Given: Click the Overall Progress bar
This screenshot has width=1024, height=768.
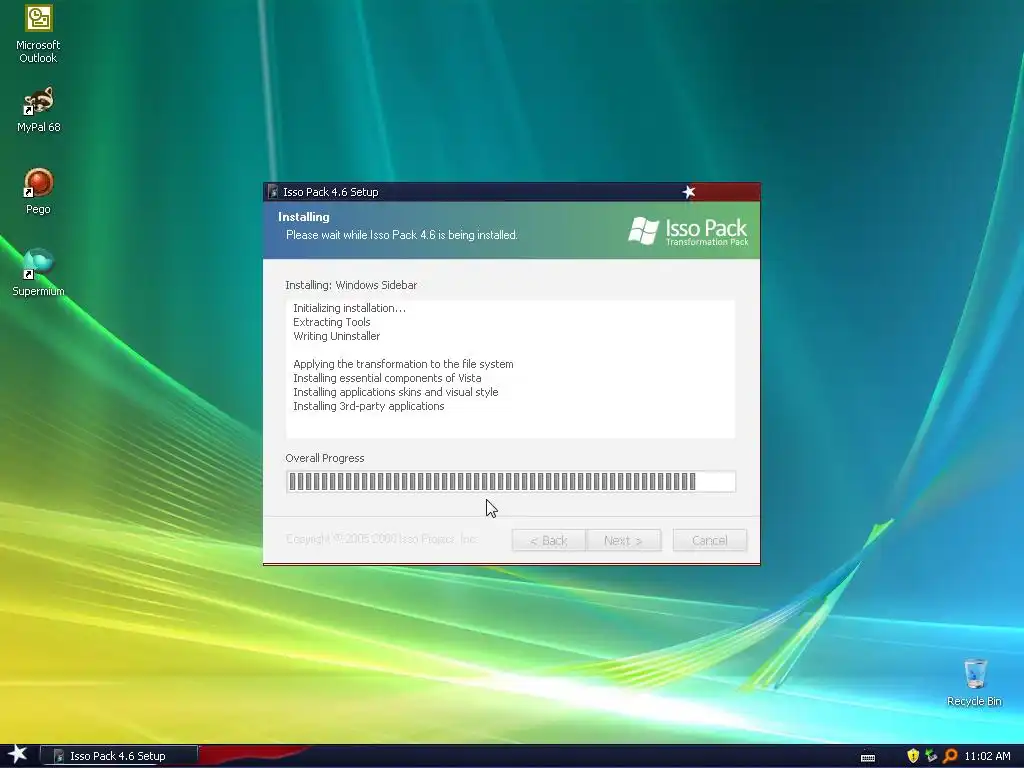Looking at the screenshot, I should point(511,481).
